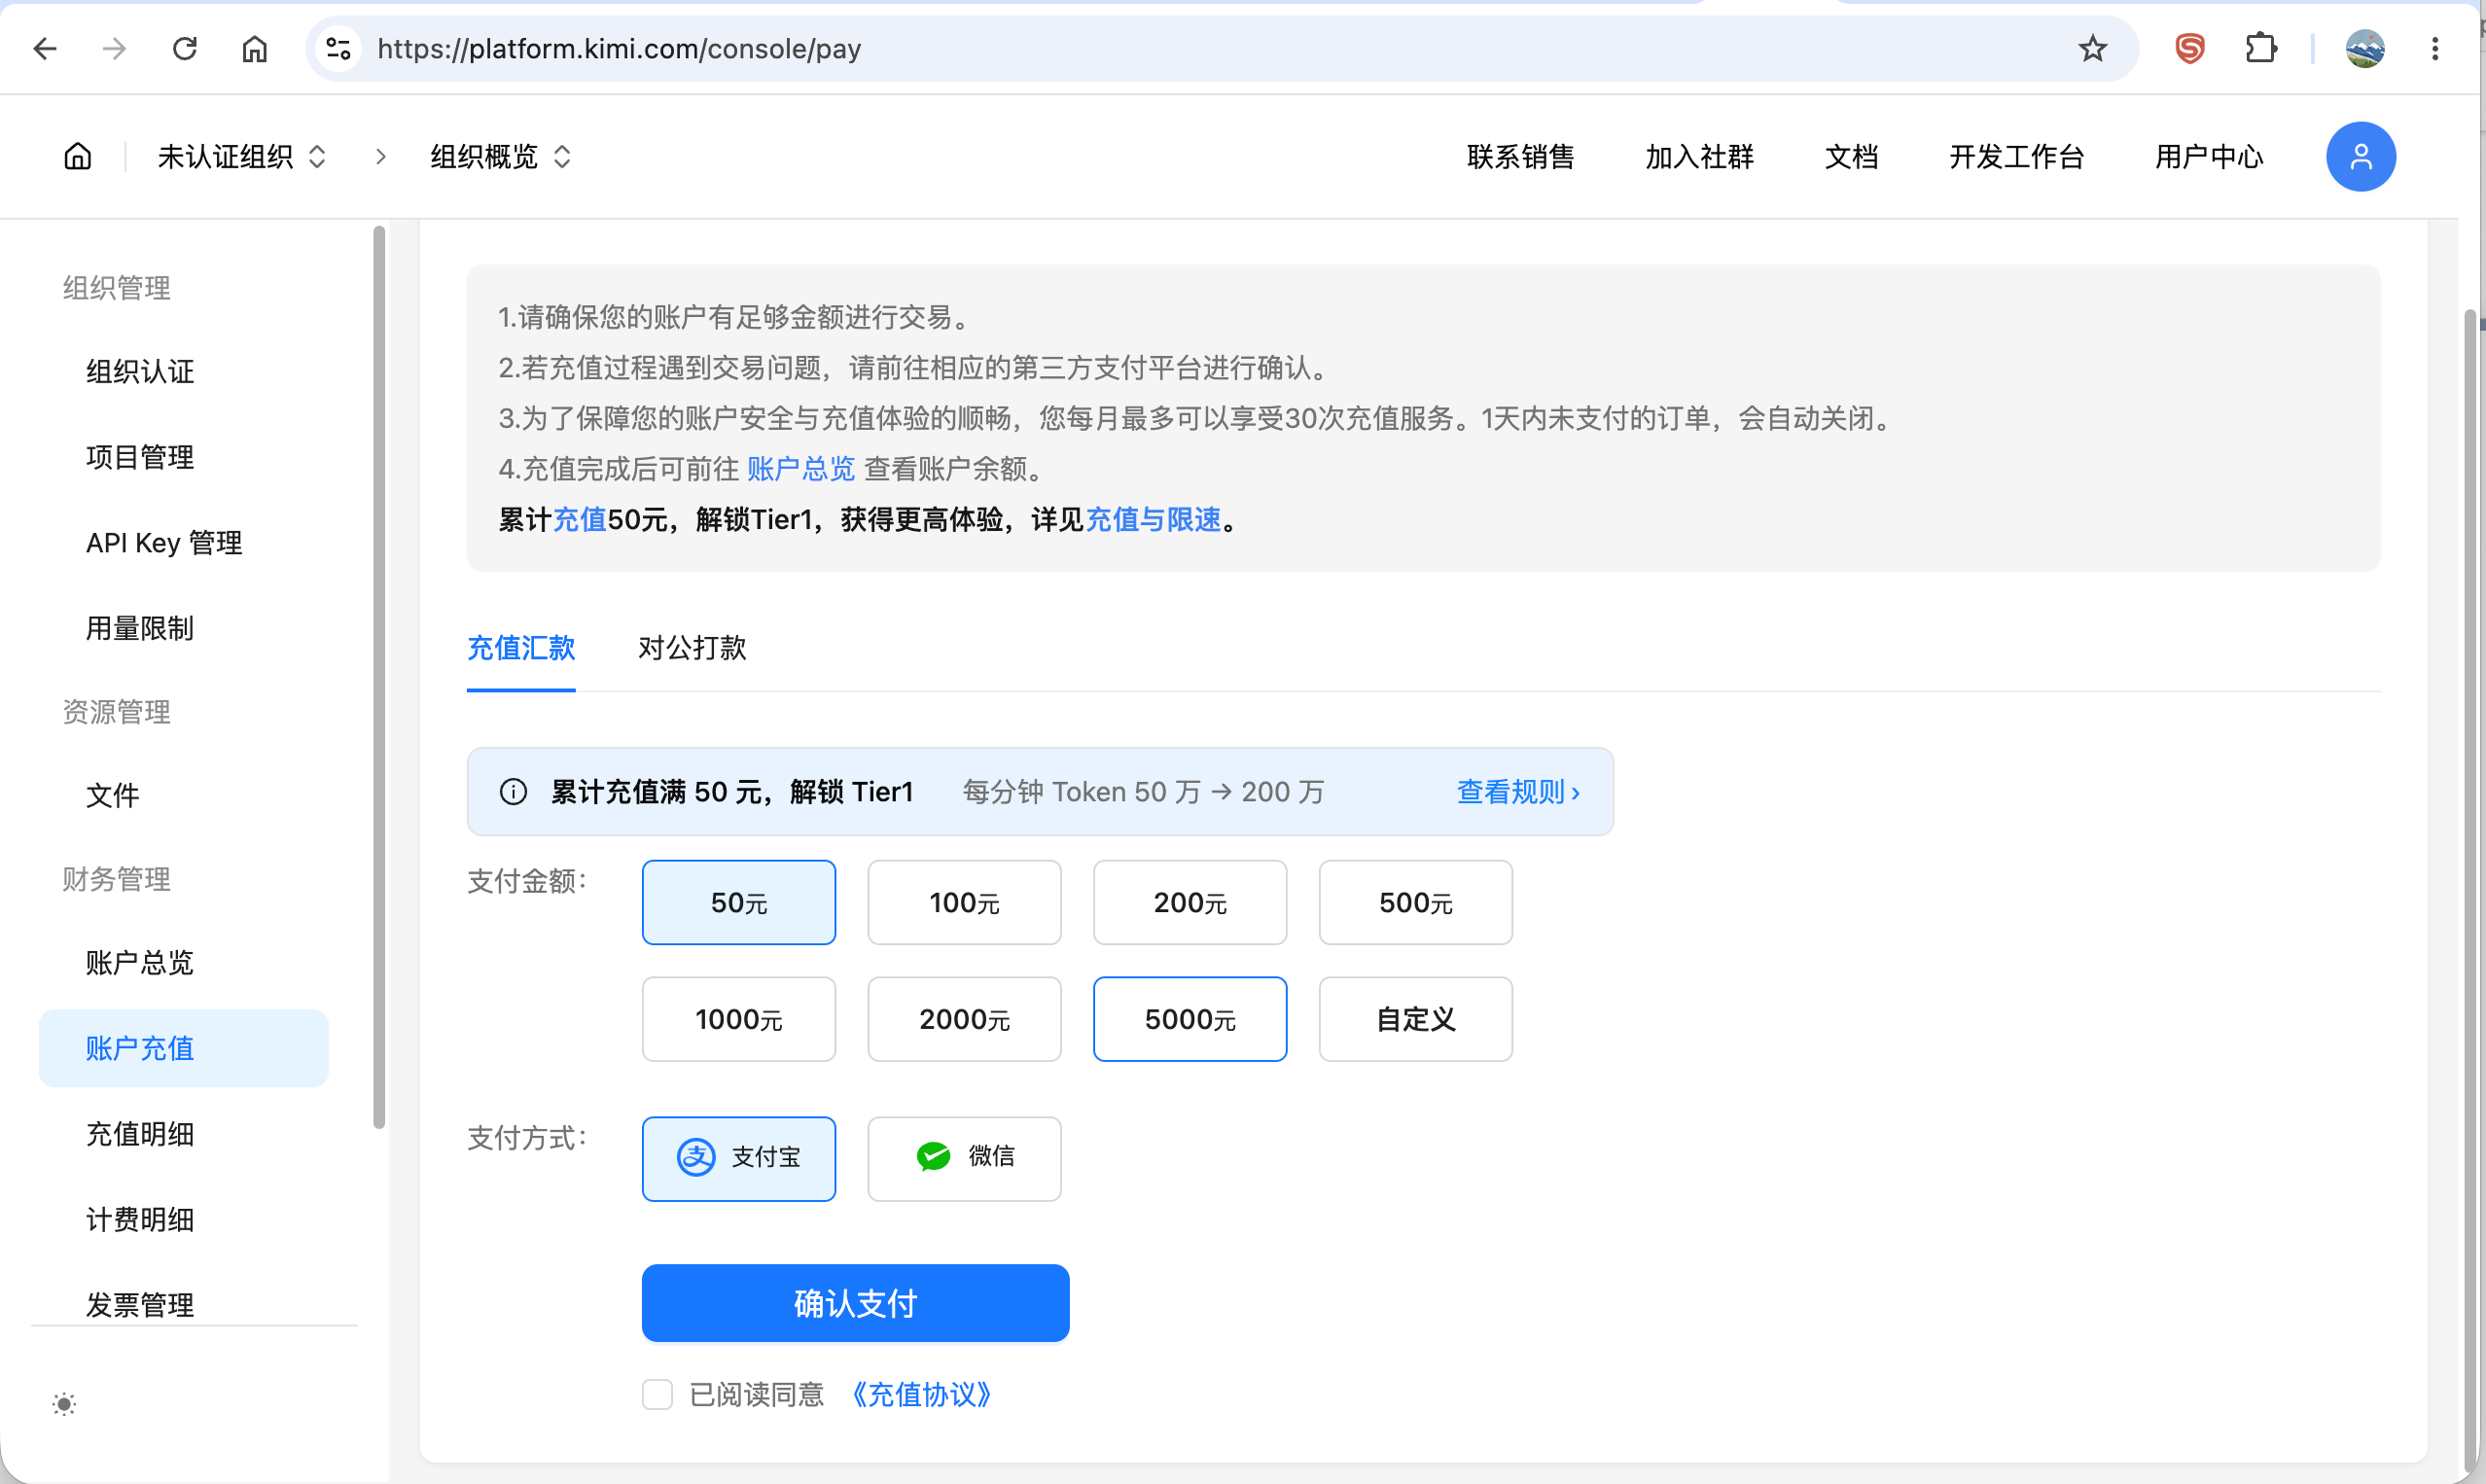Open the blue user avatar menu

point(2360,156)
